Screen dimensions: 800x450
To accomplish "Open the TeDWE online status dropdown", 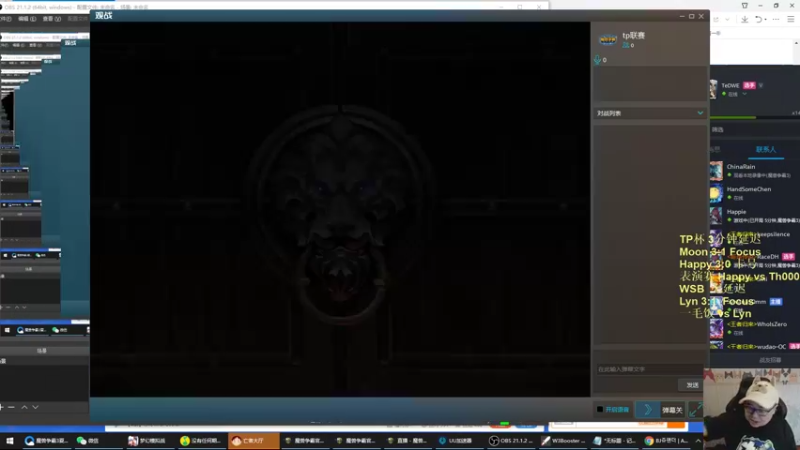I will [744, 94].
